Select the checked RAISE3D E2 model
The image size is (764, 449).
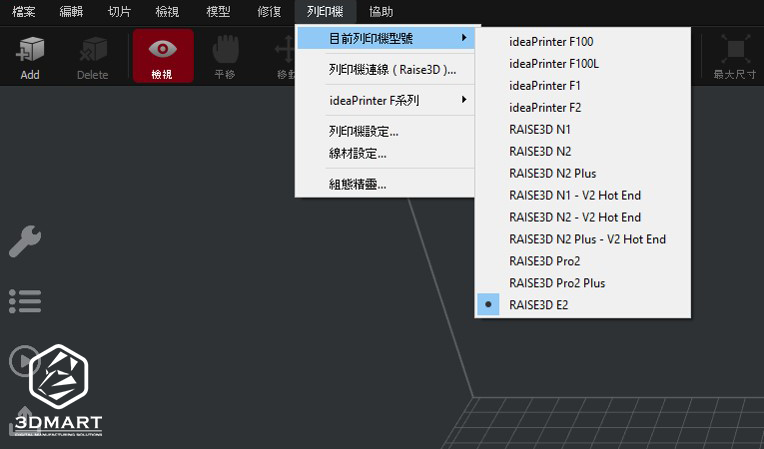583,305
